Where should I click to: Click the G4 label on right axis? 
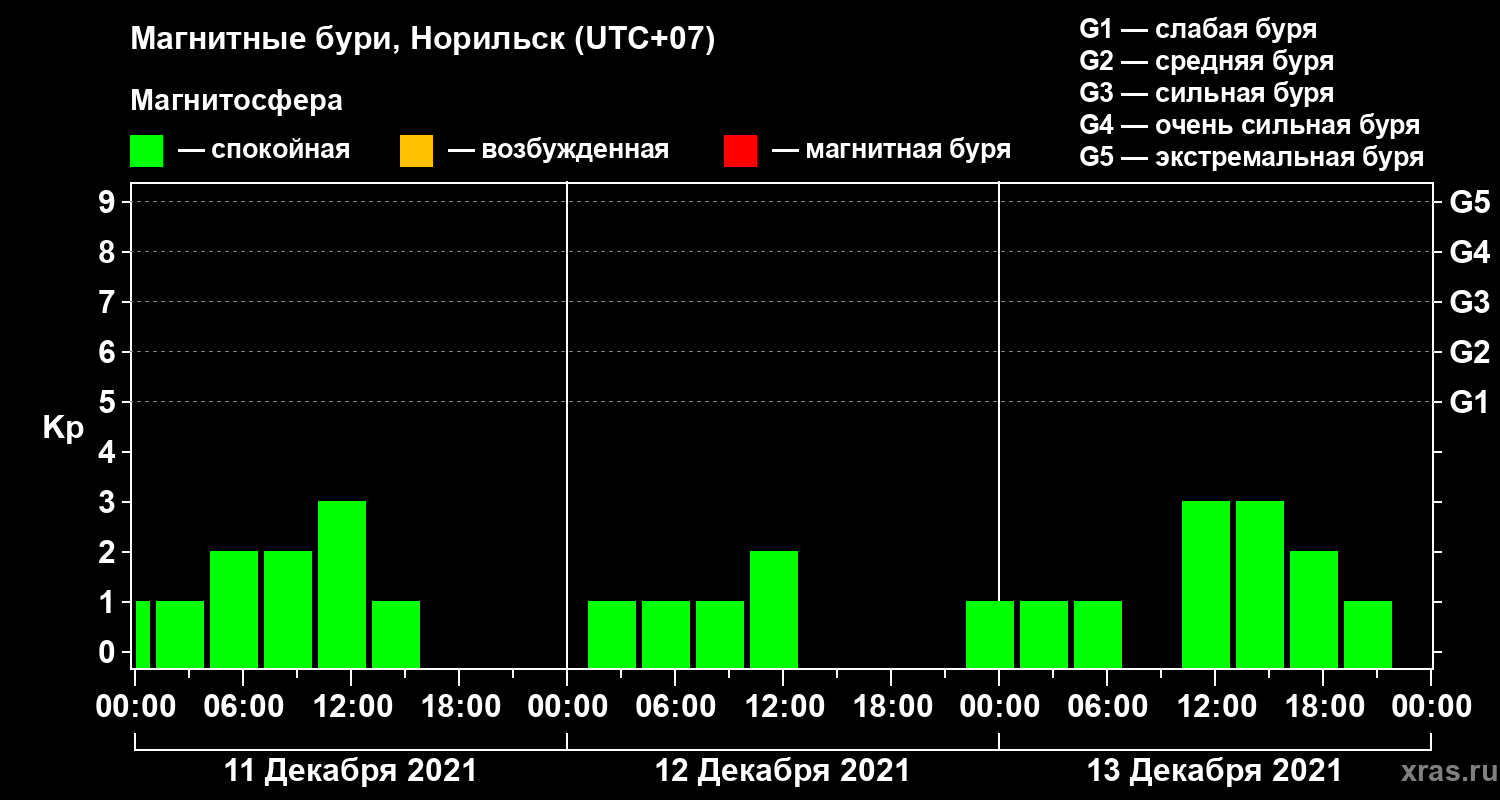(1469, 252)
